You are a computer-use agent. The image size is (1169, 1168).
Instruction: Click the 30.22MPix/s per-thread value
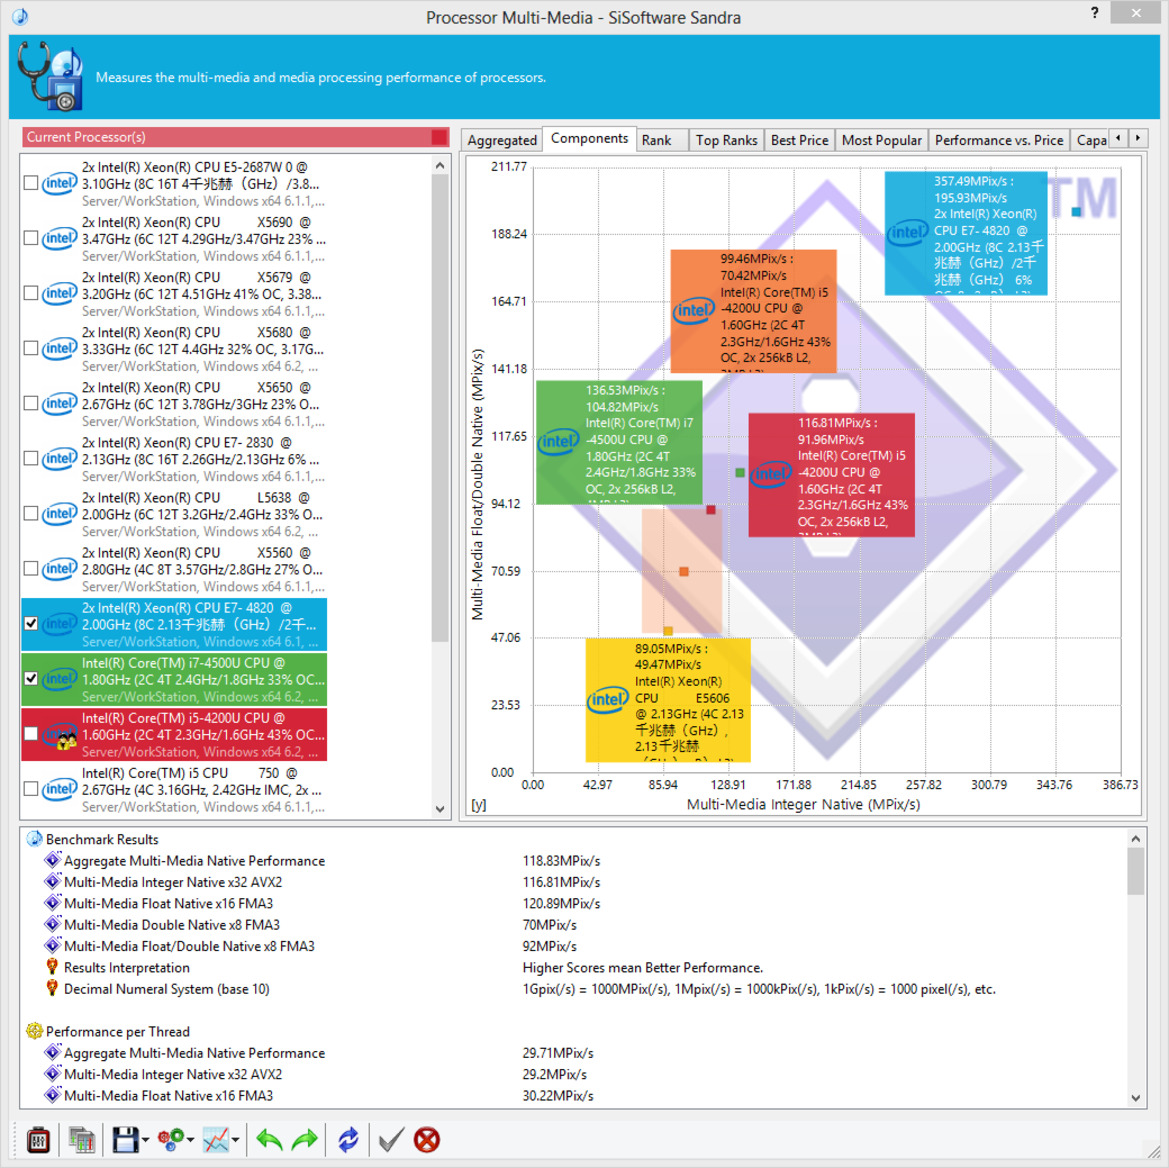click(x=558, y=1096)
